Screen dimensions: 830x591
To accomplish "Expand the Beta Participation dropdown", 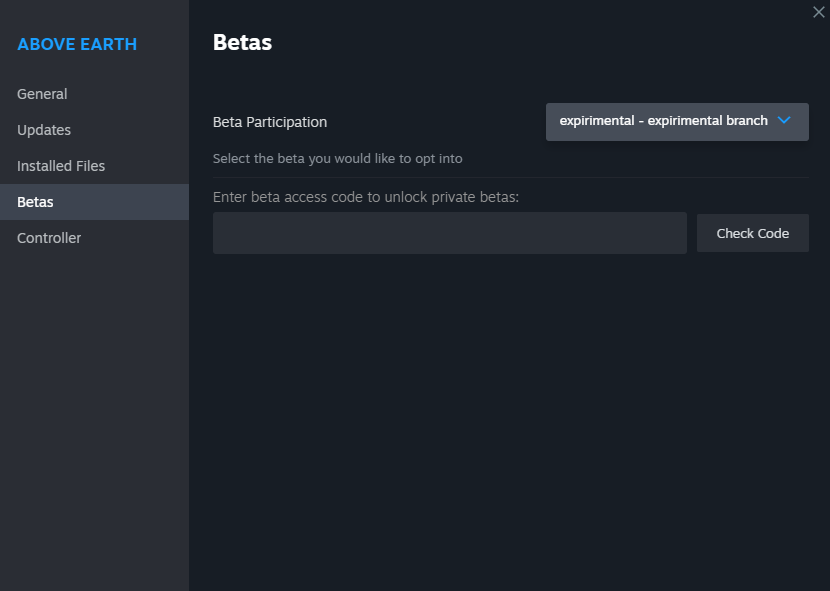I will pyautogui.click(x=676, y=121).
